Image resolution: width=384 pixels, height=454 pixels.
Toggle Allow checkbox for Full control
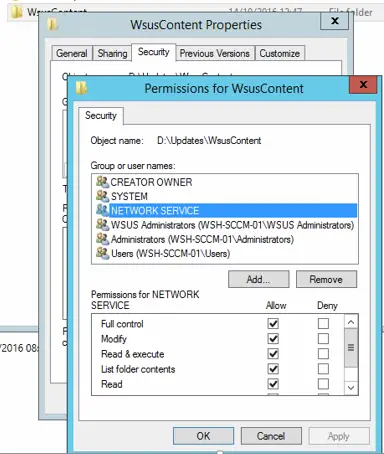(273, 323)
